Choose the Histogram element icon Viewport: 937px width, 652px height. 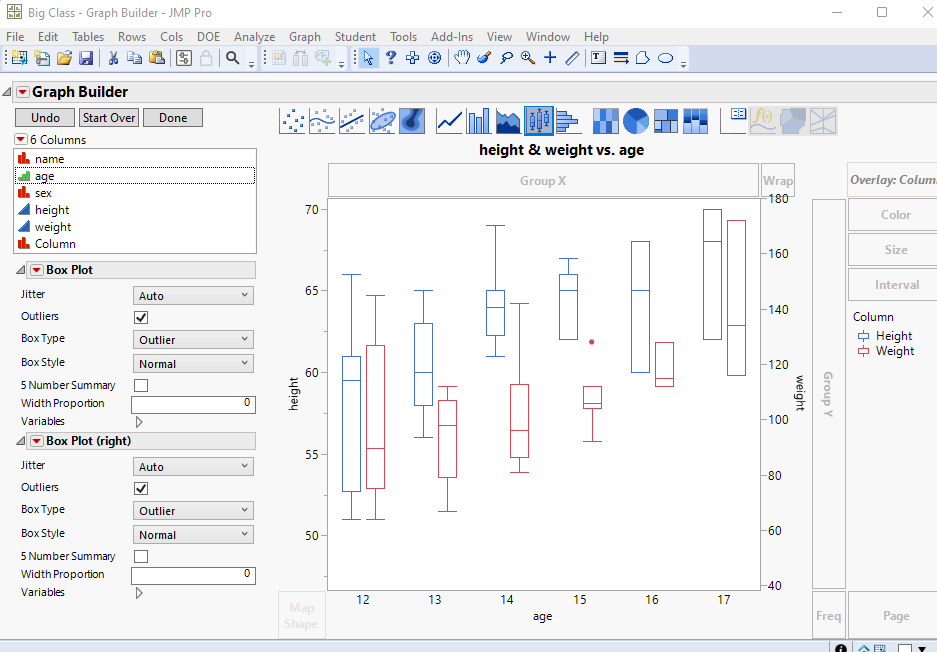click(x=568, y=121)
